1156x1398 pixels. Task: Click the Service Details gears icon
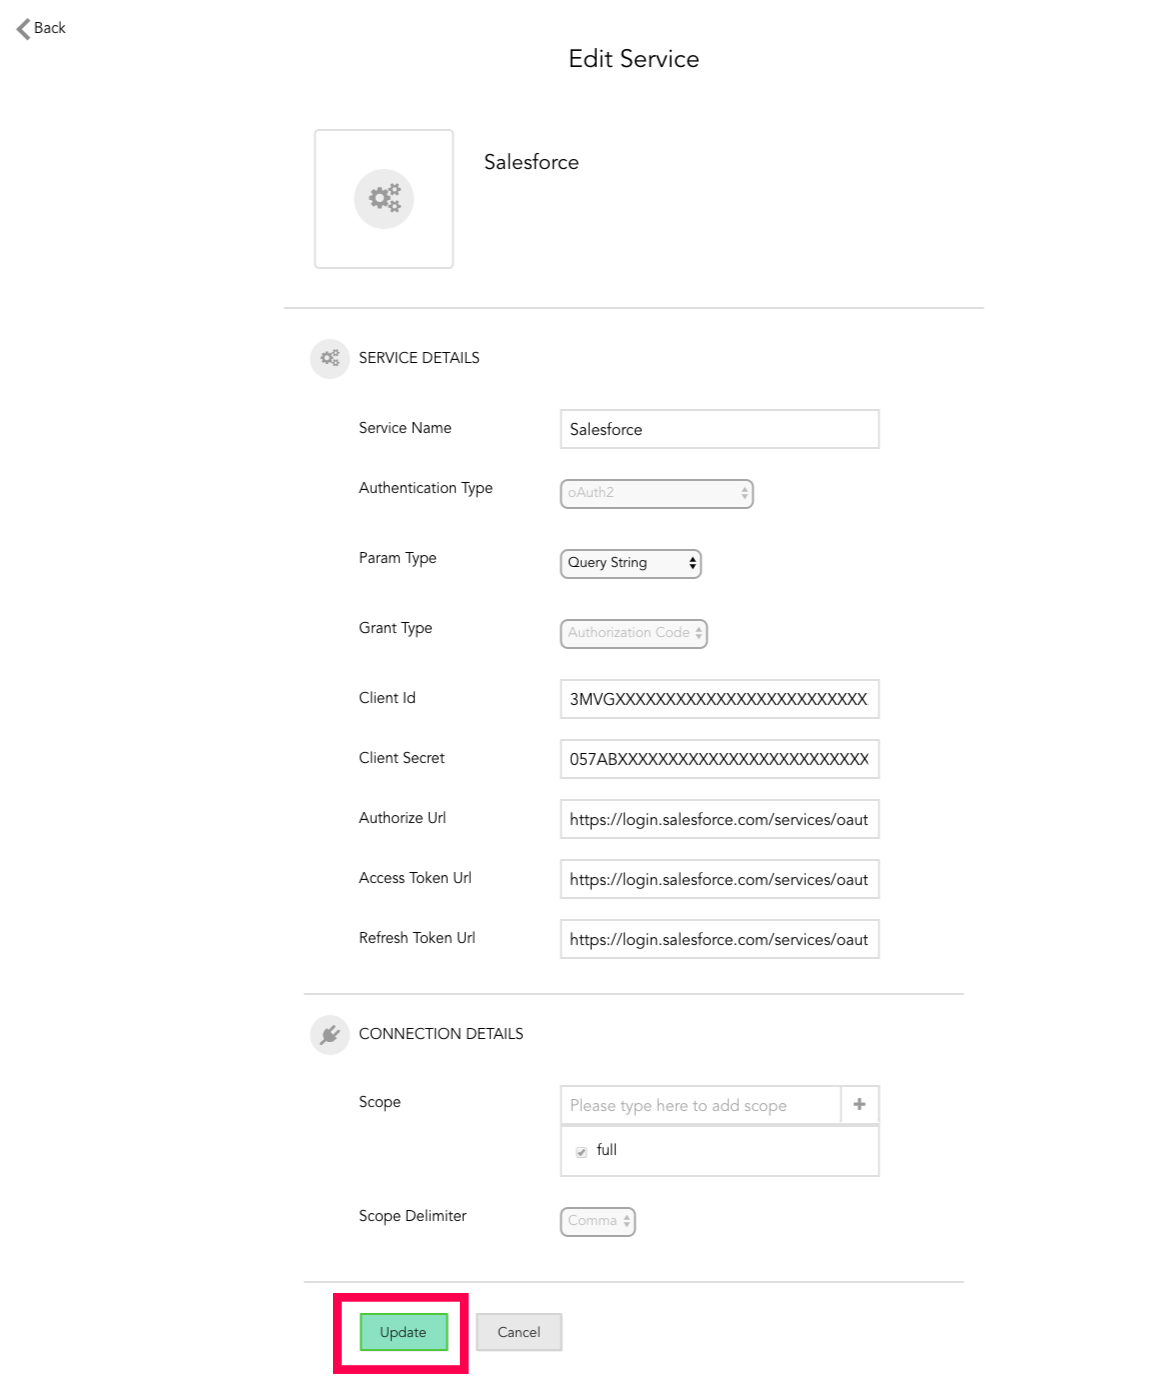point(330,358)
